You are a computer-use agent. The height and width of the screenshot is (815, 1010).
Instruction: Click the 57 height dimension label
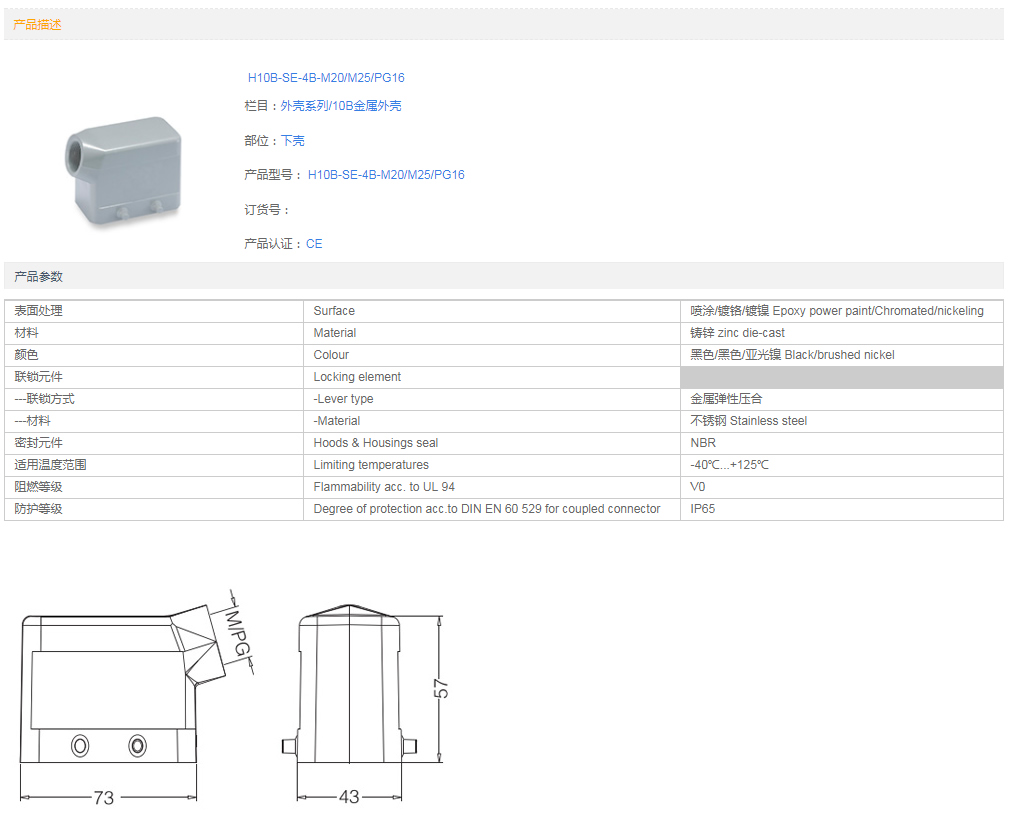(441, 688)
